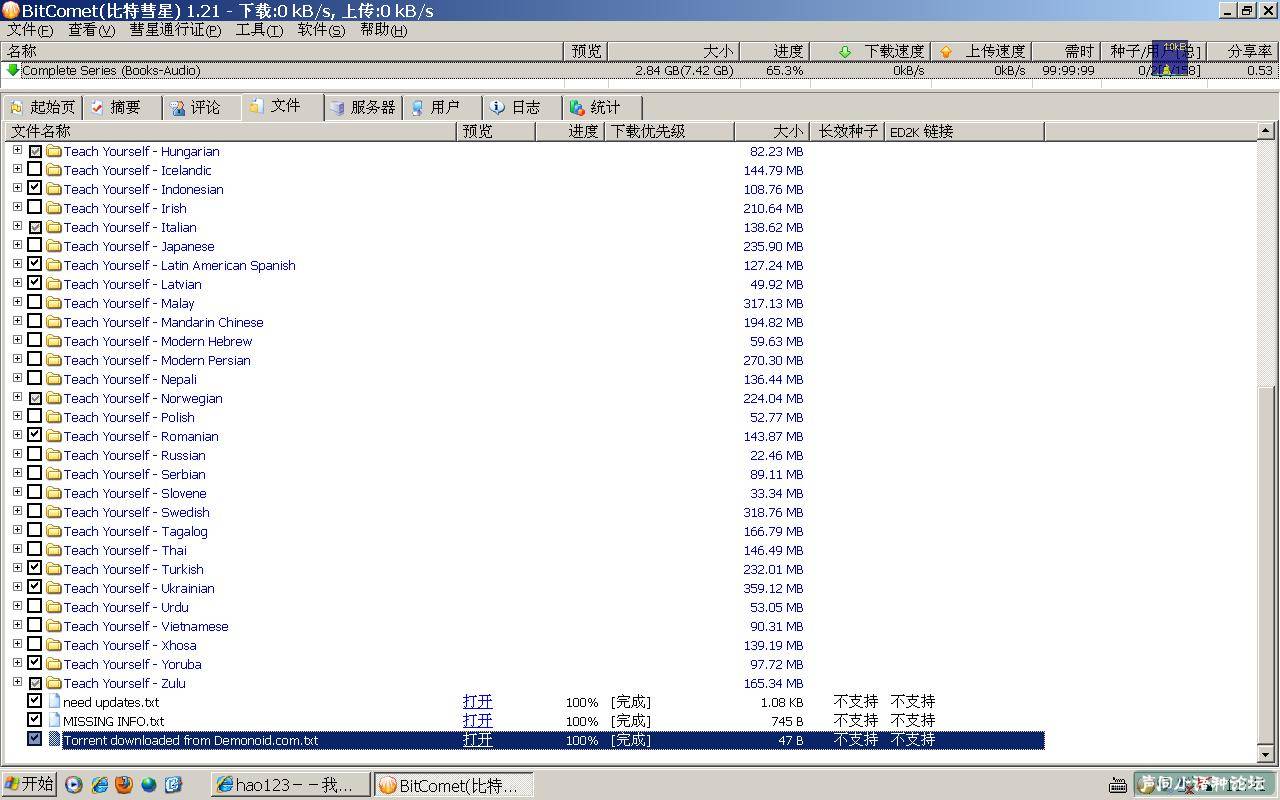
Task: Click the file icon of need updates.txt
Action: [x=54, y=702]
